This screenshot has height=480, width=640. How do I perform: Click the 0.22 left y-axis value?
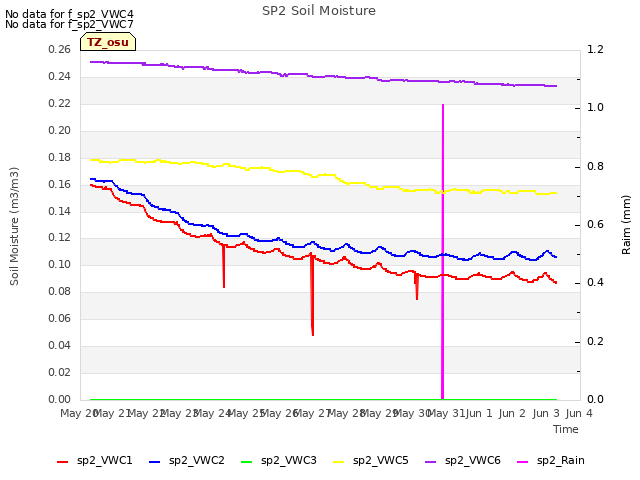pyautogui.click(x=60, y=103)
